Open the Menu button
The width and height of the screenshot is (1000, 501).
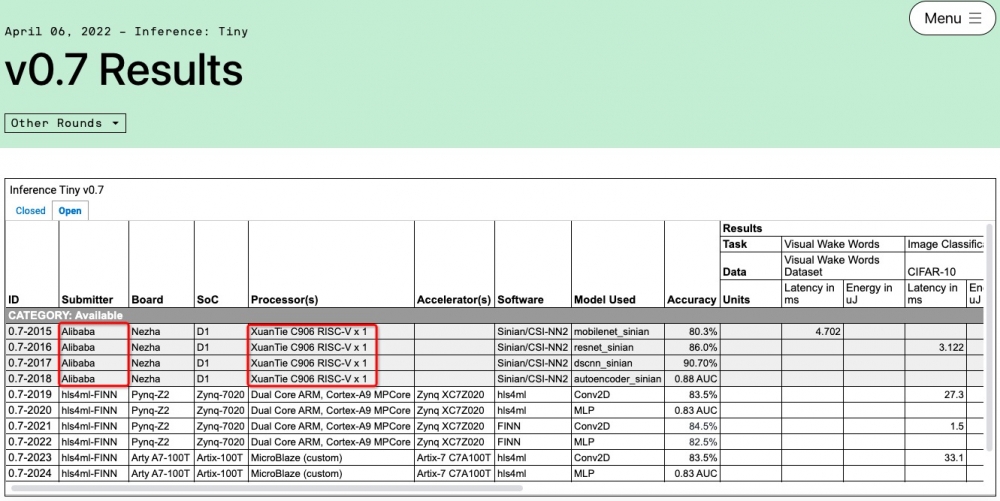point(952,18)
